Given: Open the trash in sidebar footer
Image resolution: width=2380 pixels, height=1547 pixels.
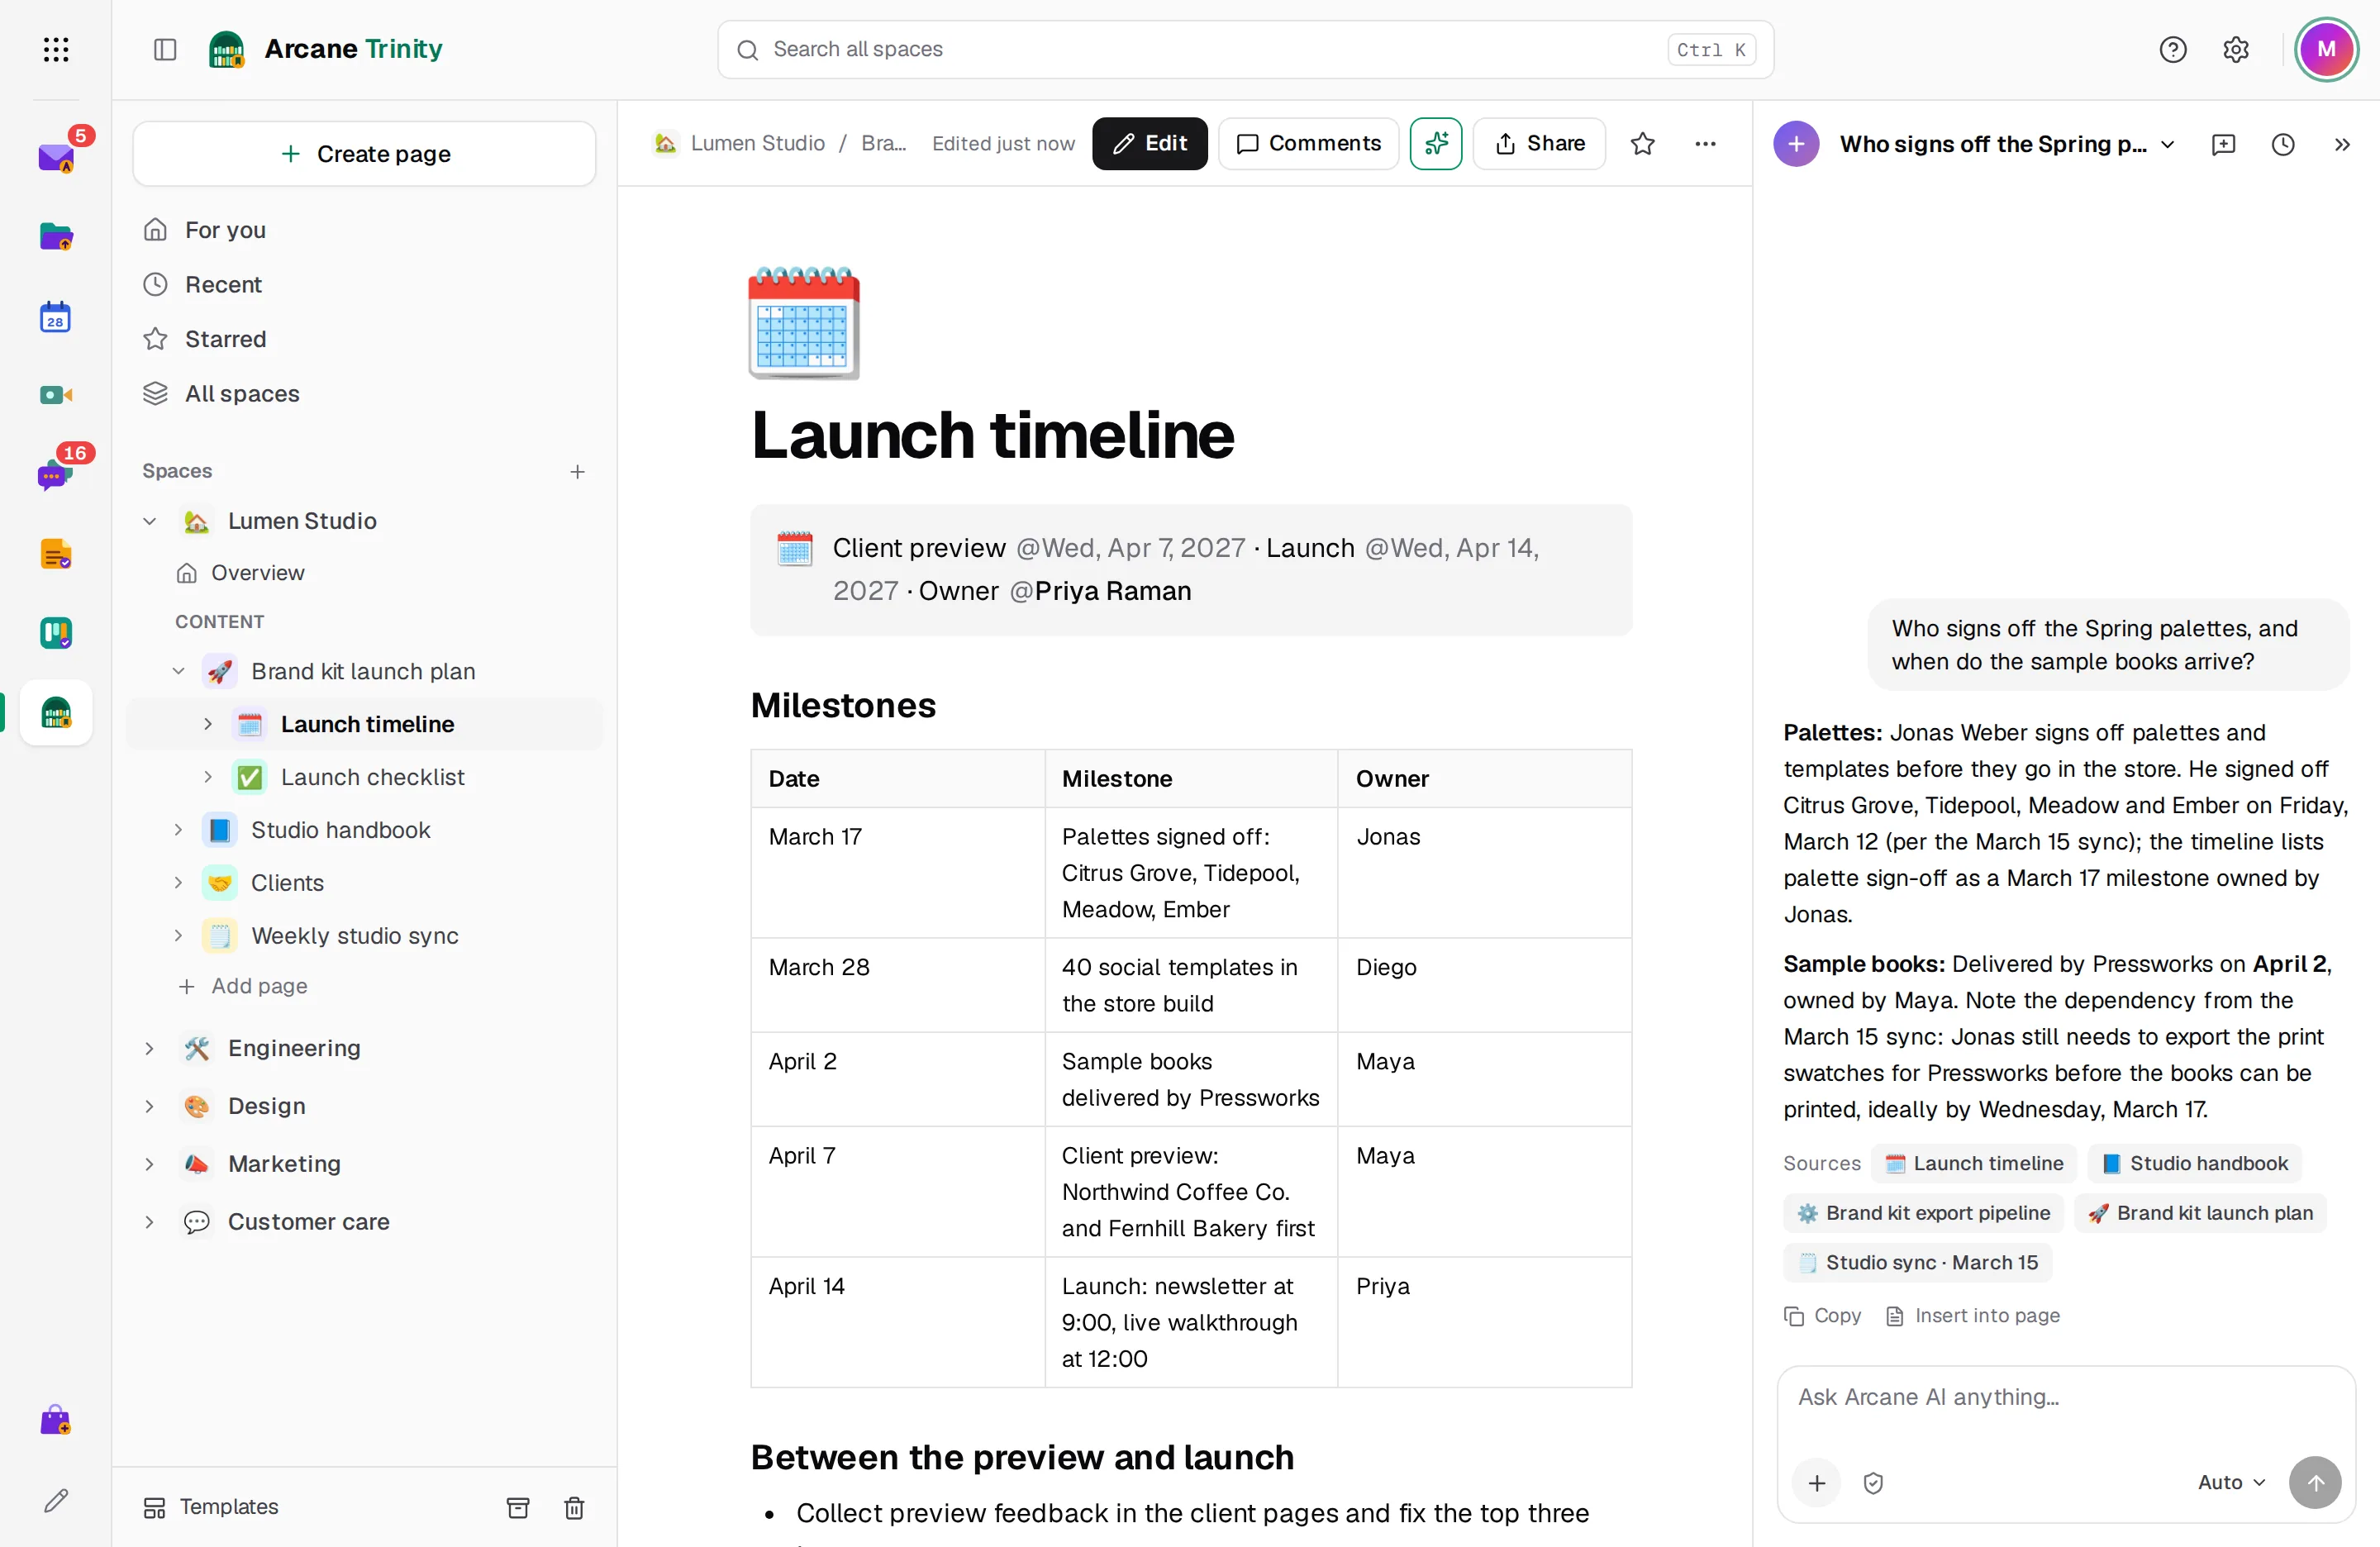Looking at the screenshot, I should pyautogui.click(x=574, y=1507).
